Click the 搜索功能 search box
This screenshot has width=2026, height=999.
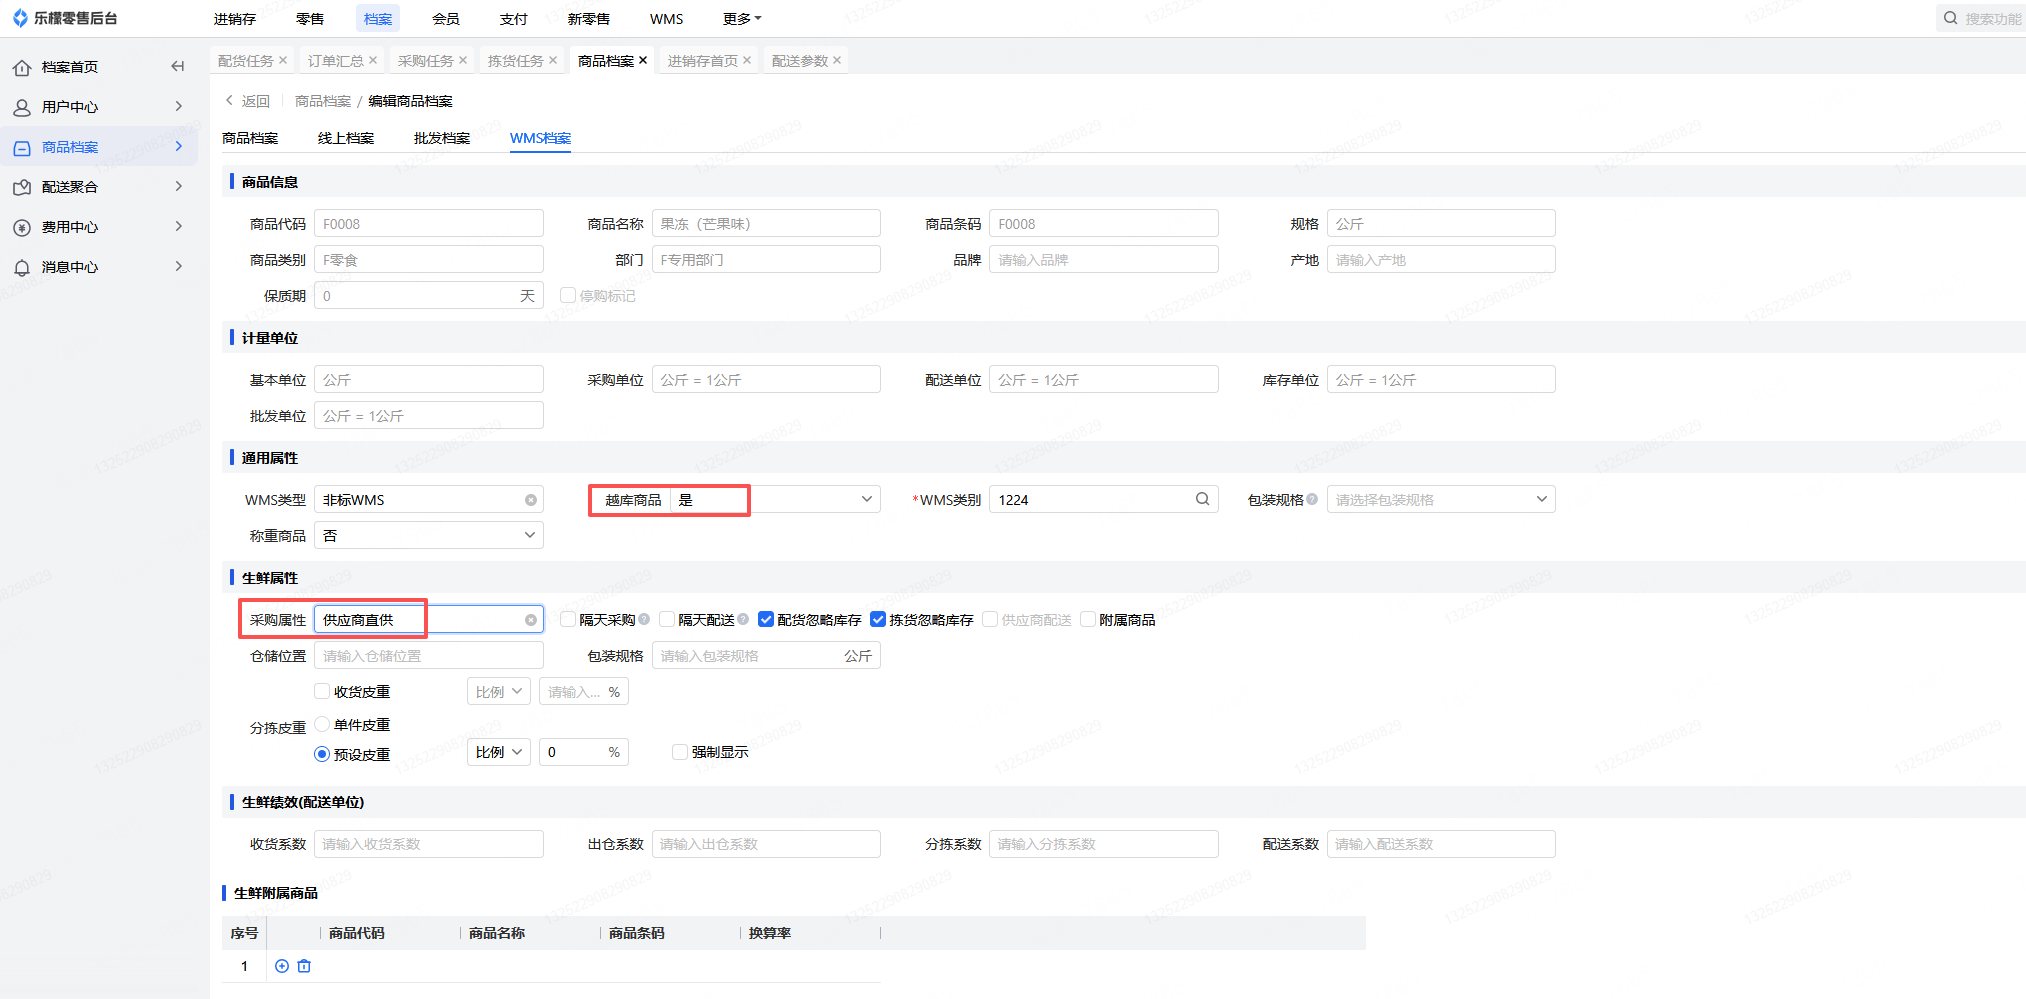coord(1981,18)
